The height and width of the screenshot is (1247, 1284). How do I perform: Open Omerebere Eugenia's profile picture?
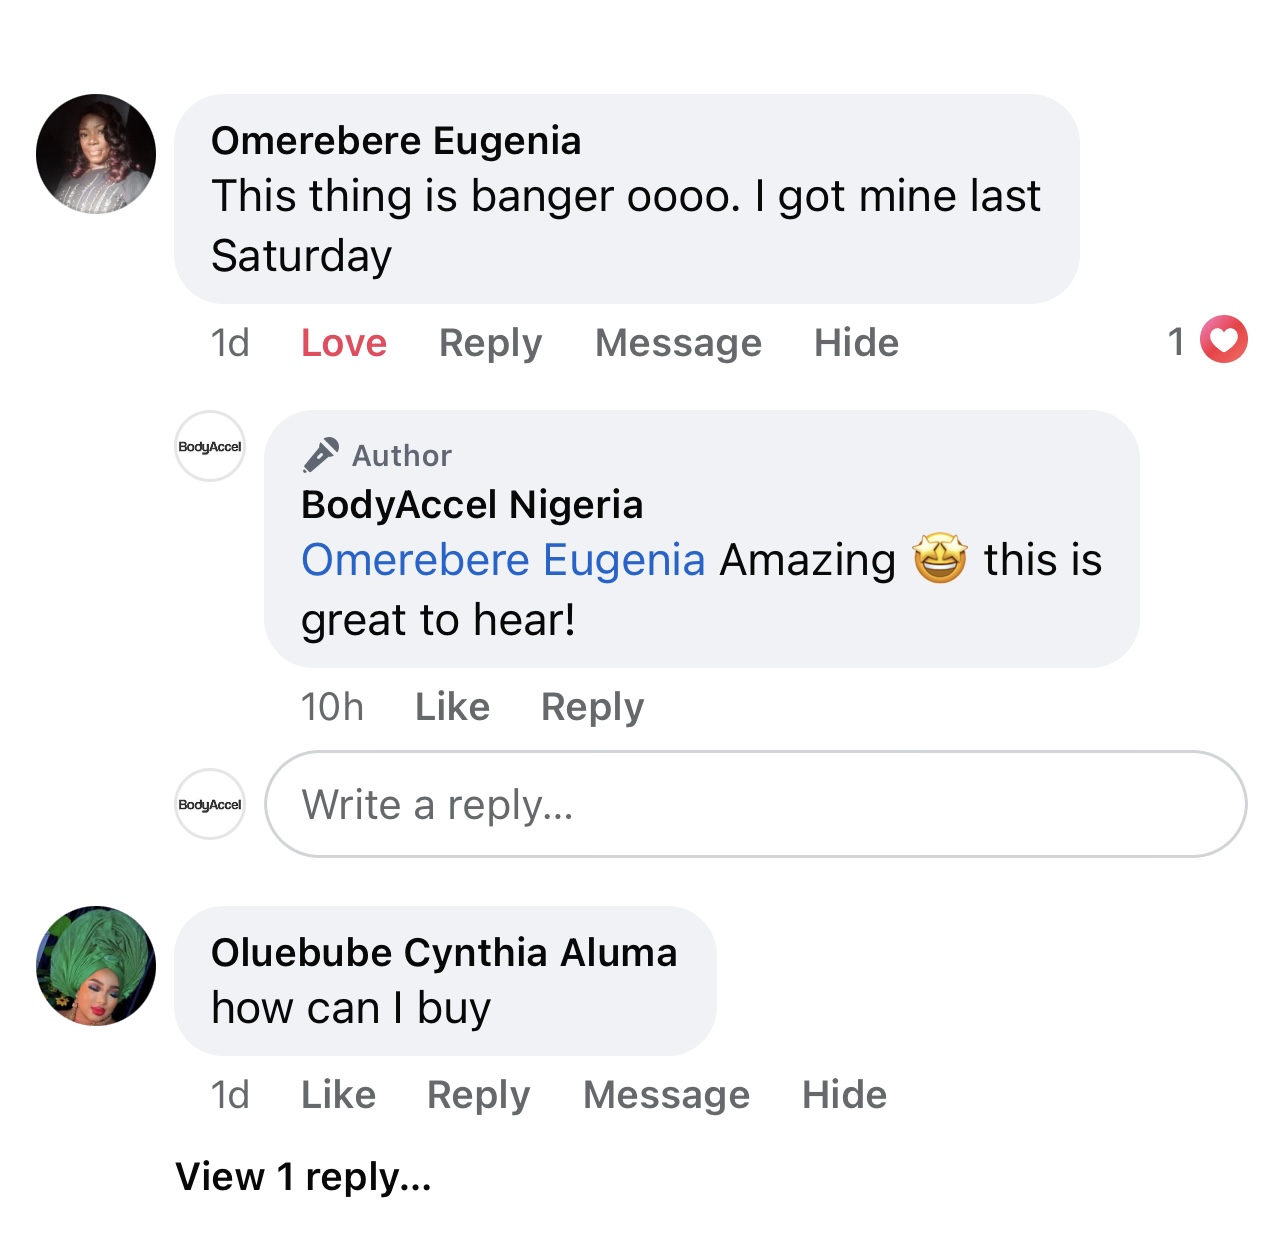coord(96,154)
